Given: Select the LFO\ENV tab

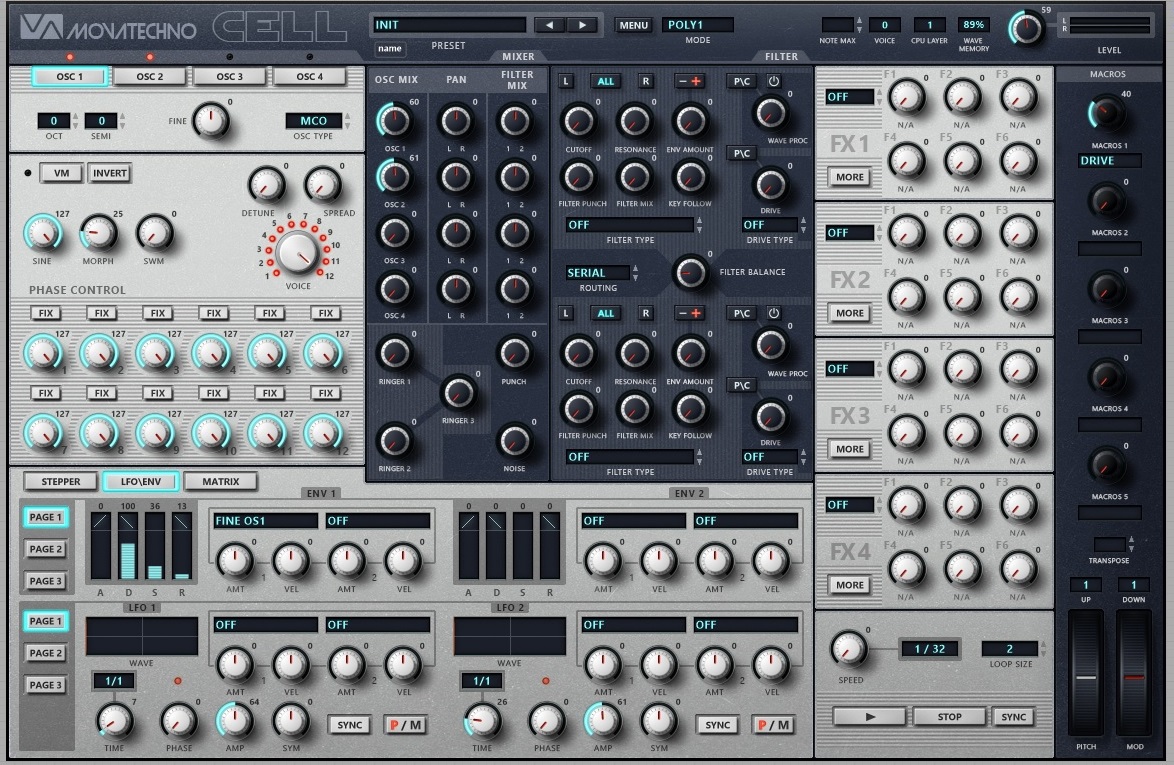Looking at the screenshot, I should point(141,481).
